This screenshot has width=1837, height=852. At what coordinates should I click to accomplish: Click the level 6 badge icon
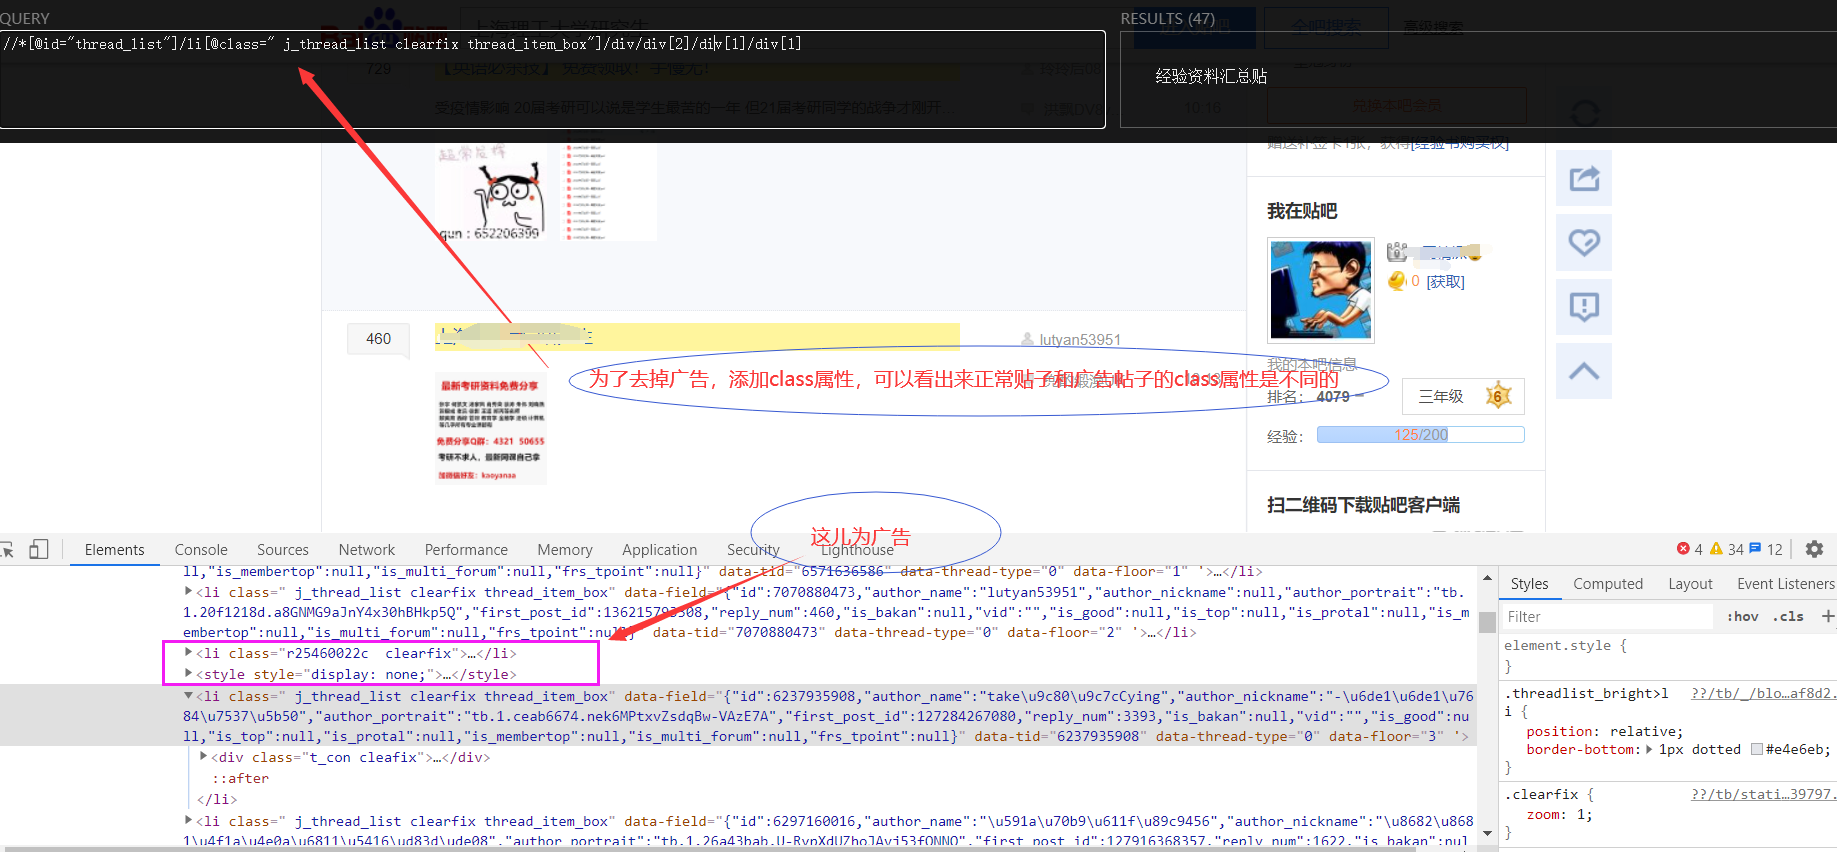1497,396
